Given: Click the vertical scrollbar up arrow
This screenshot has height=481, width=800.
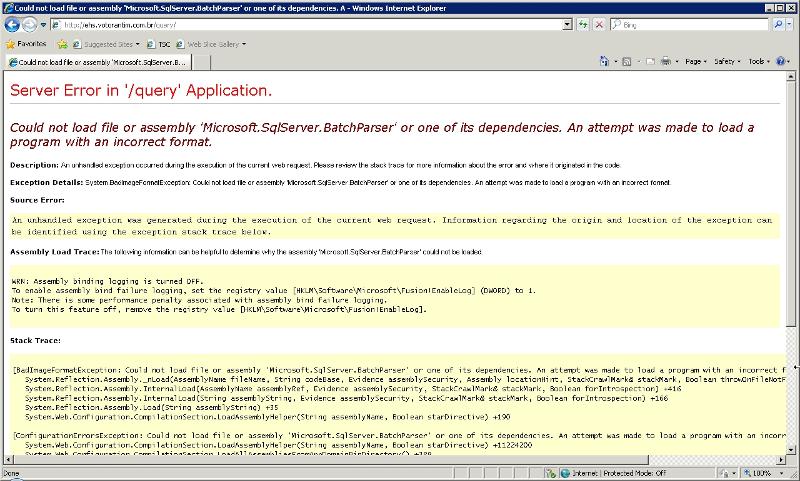Looking at the screenshot, I should (x=791, y=77).
